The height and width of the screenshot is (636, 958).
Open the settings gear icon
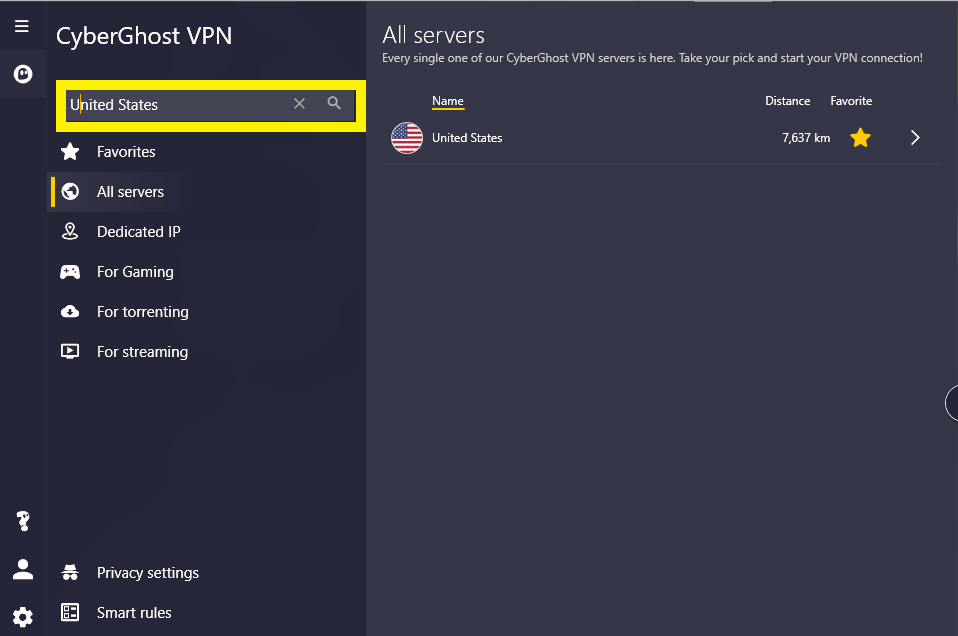[x=23, y=616]
